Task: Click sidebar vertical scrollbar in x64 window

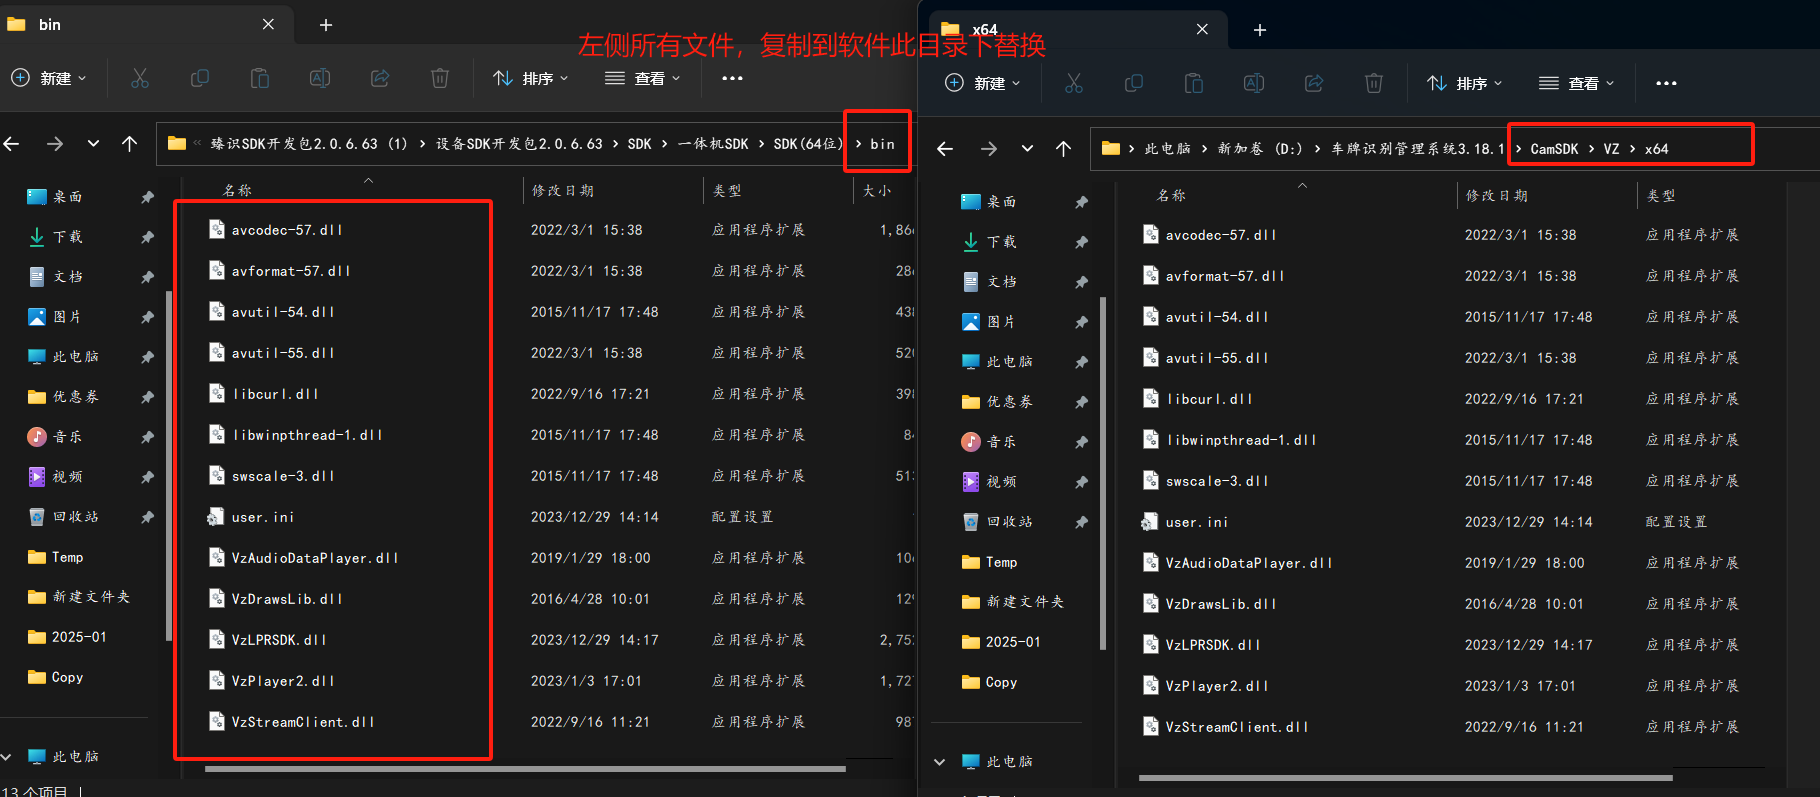Action: click(1103, 473)
